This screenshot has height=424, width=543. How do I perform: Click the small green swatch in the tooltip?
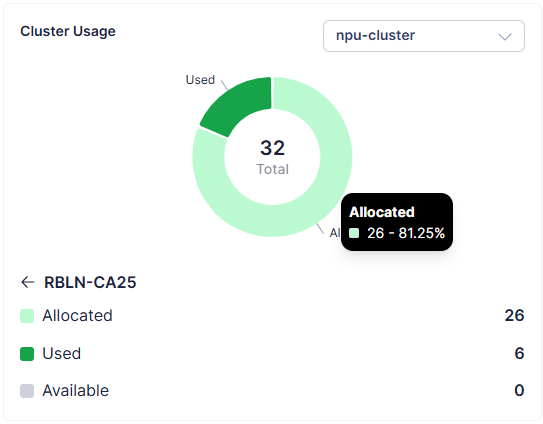(354, 233)
